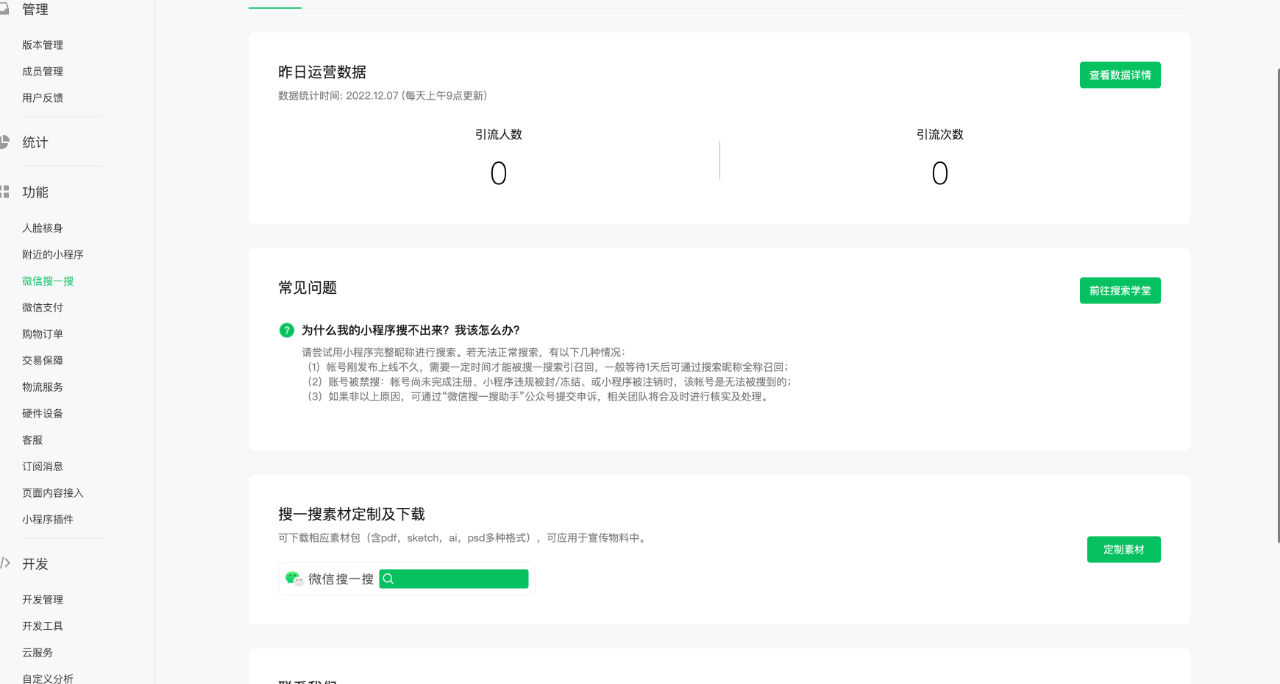Viewport: 1280px width, 684px height.
Task: Open 硬件设备 in sidebar
Action: [43, 413]
